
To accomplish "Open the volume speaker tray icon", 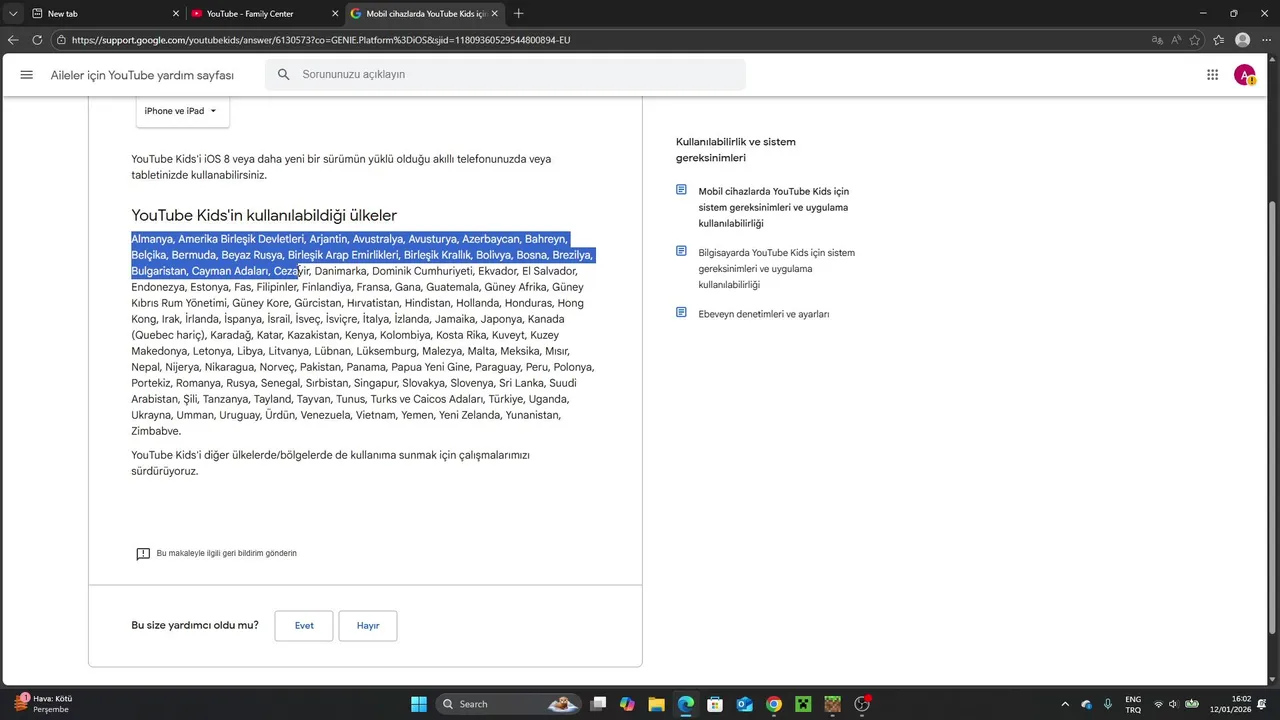I will pyautogui.click(x=1174, y=704).
